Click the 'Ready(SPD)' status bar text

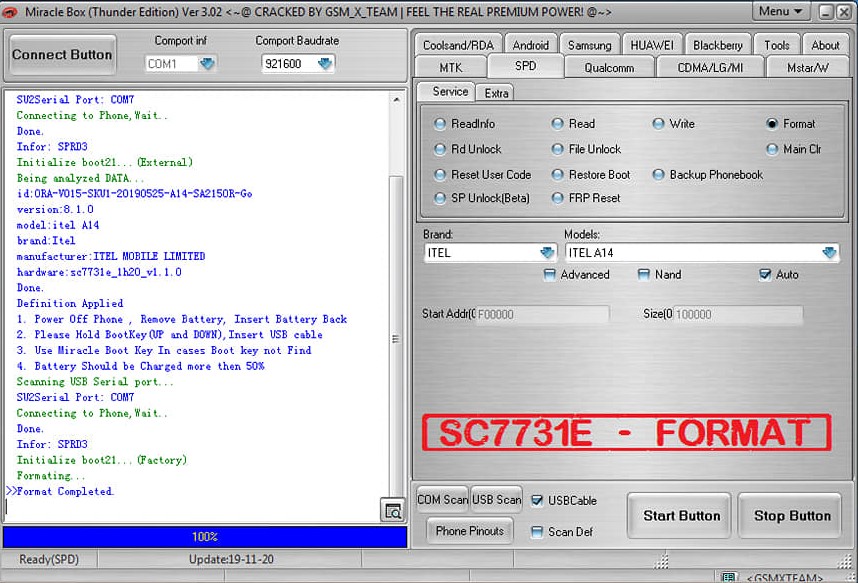[49, 559]
